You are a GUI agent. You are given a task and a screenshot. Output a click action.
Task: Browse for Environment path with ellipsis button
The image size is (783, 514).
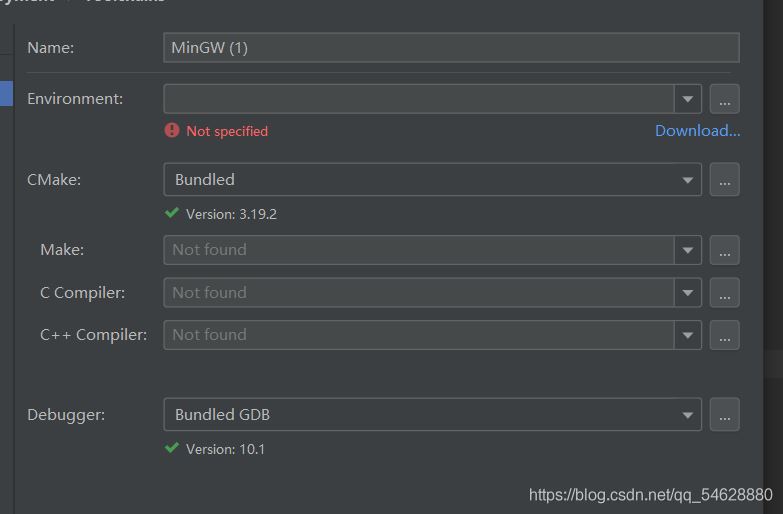click(x=724, y=99)
